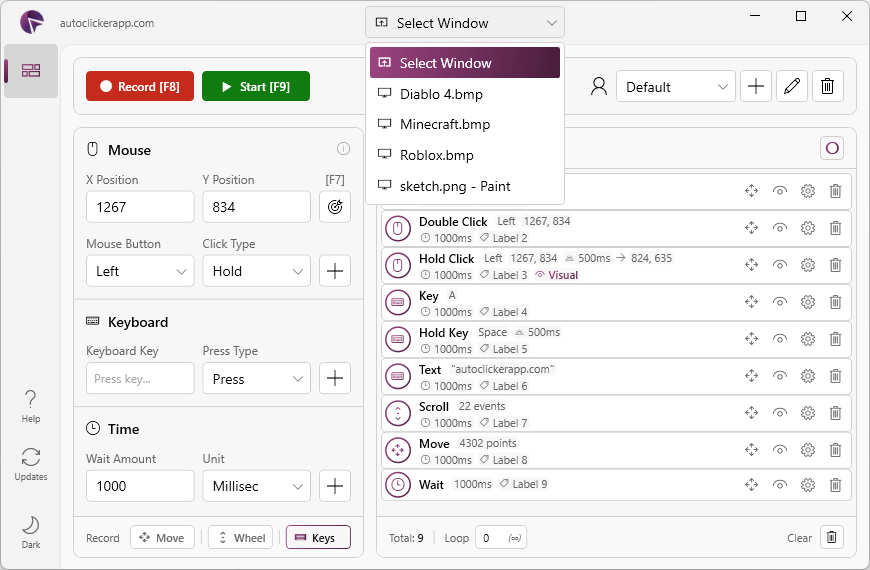Viewport: 870px width, 570px height.
Task: Clear all actions with trash icon
Action: point(832,537)
